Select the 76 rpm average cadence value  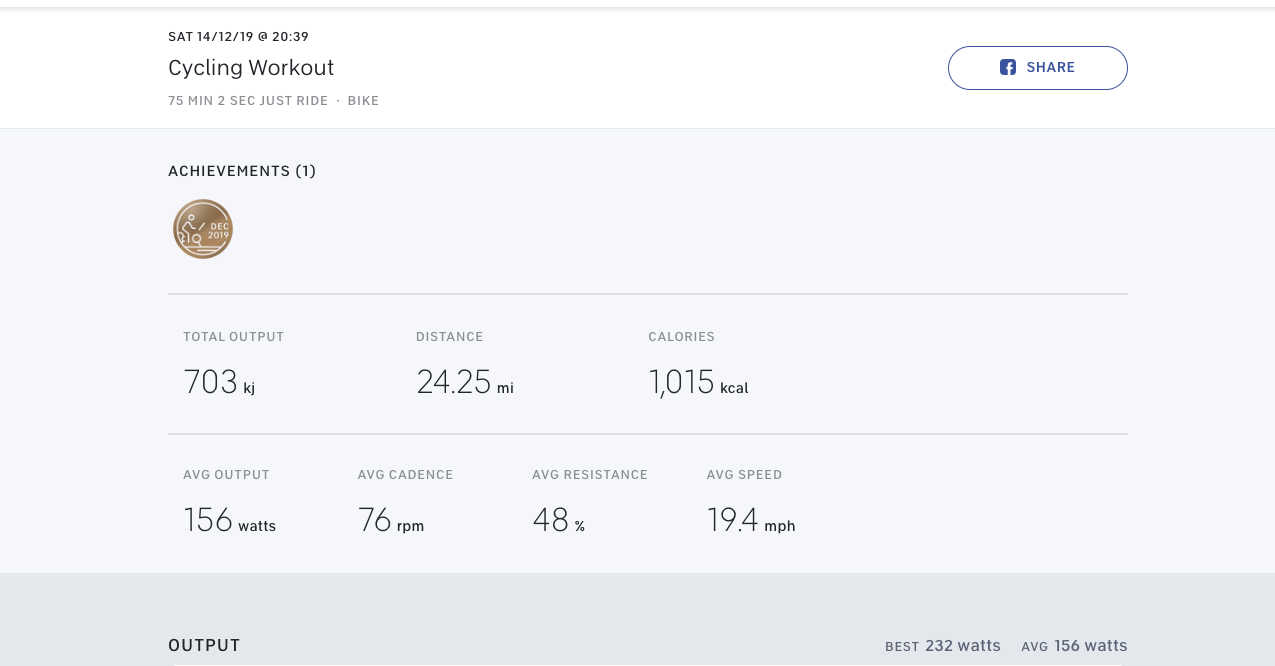390,521
